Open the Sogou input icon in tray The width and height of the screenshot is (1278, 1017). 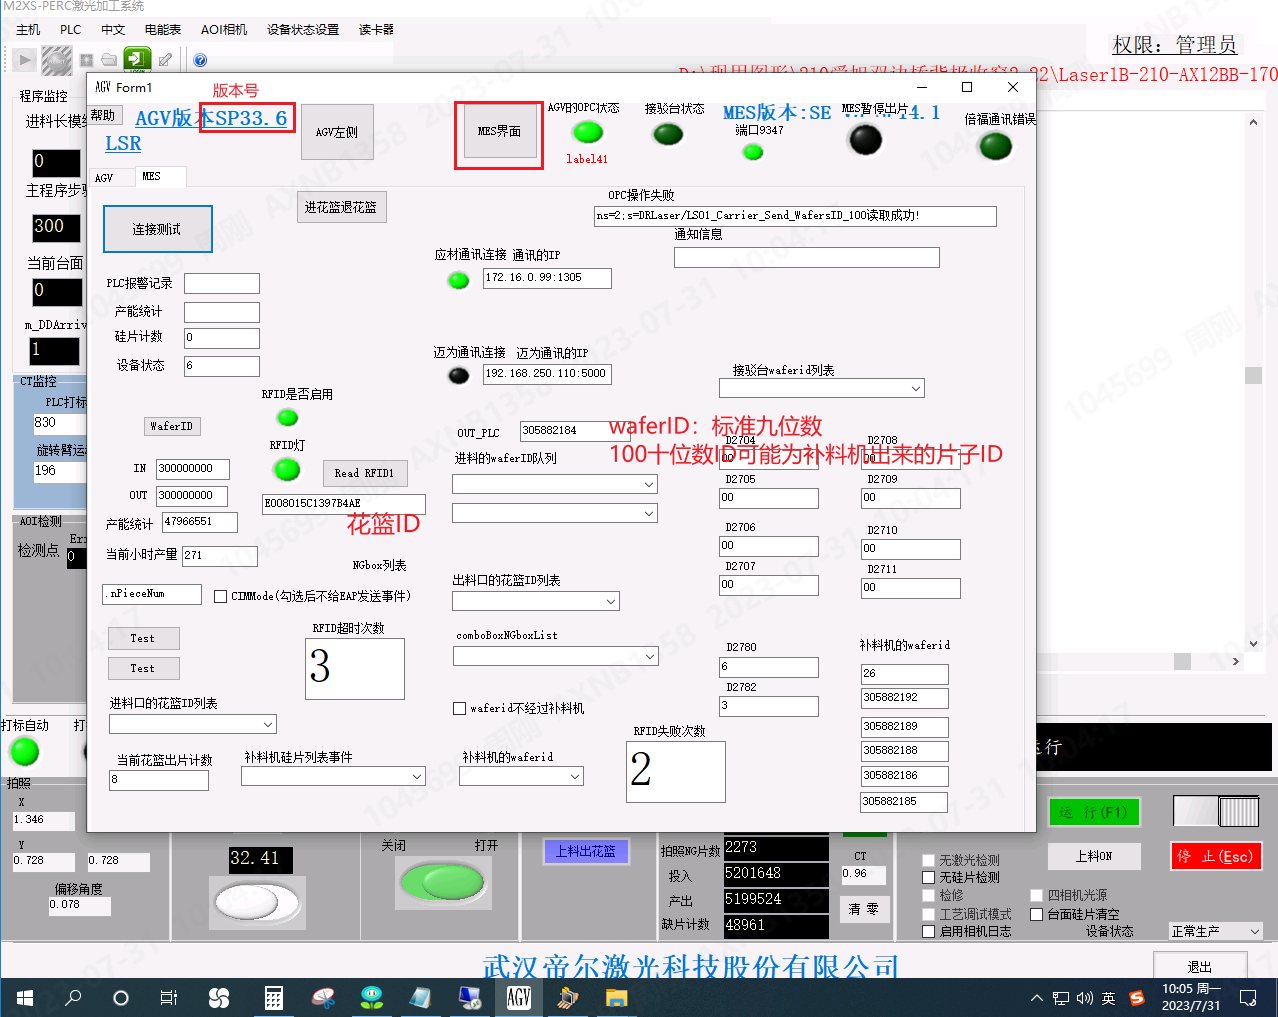click(1137, 998)
